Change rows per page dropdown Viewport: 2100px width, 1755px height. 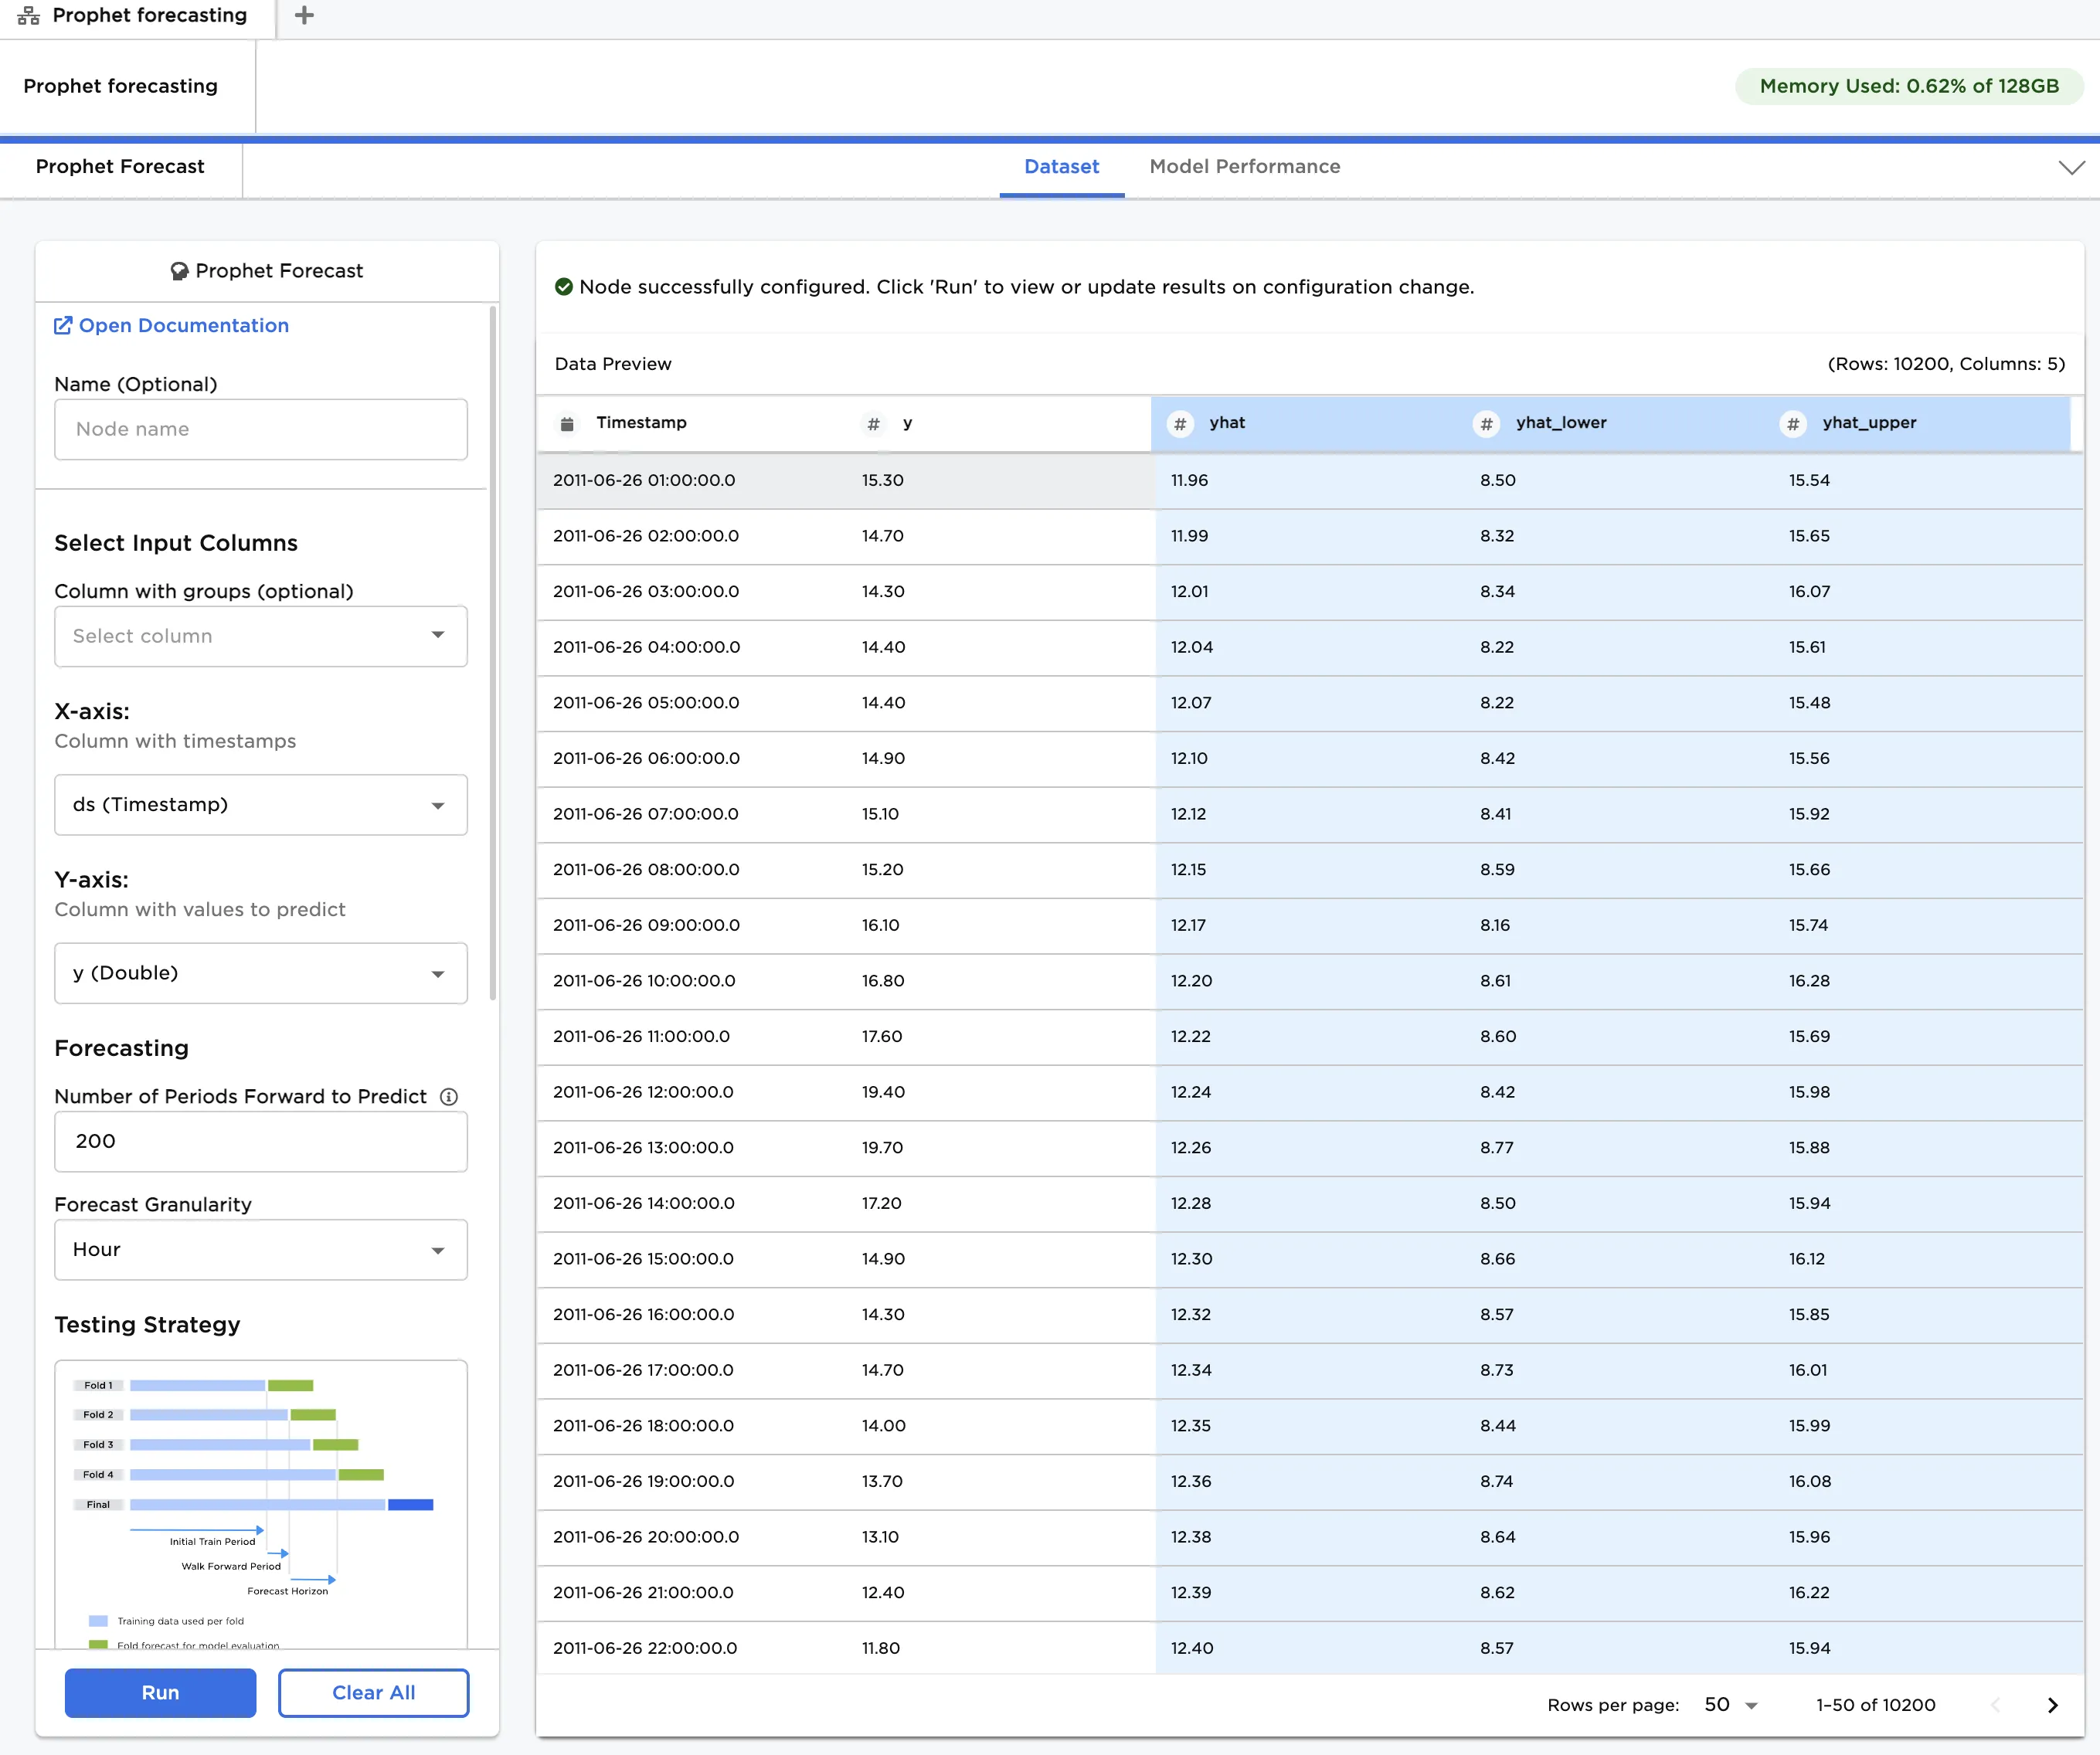(x=1731, y=1705)
